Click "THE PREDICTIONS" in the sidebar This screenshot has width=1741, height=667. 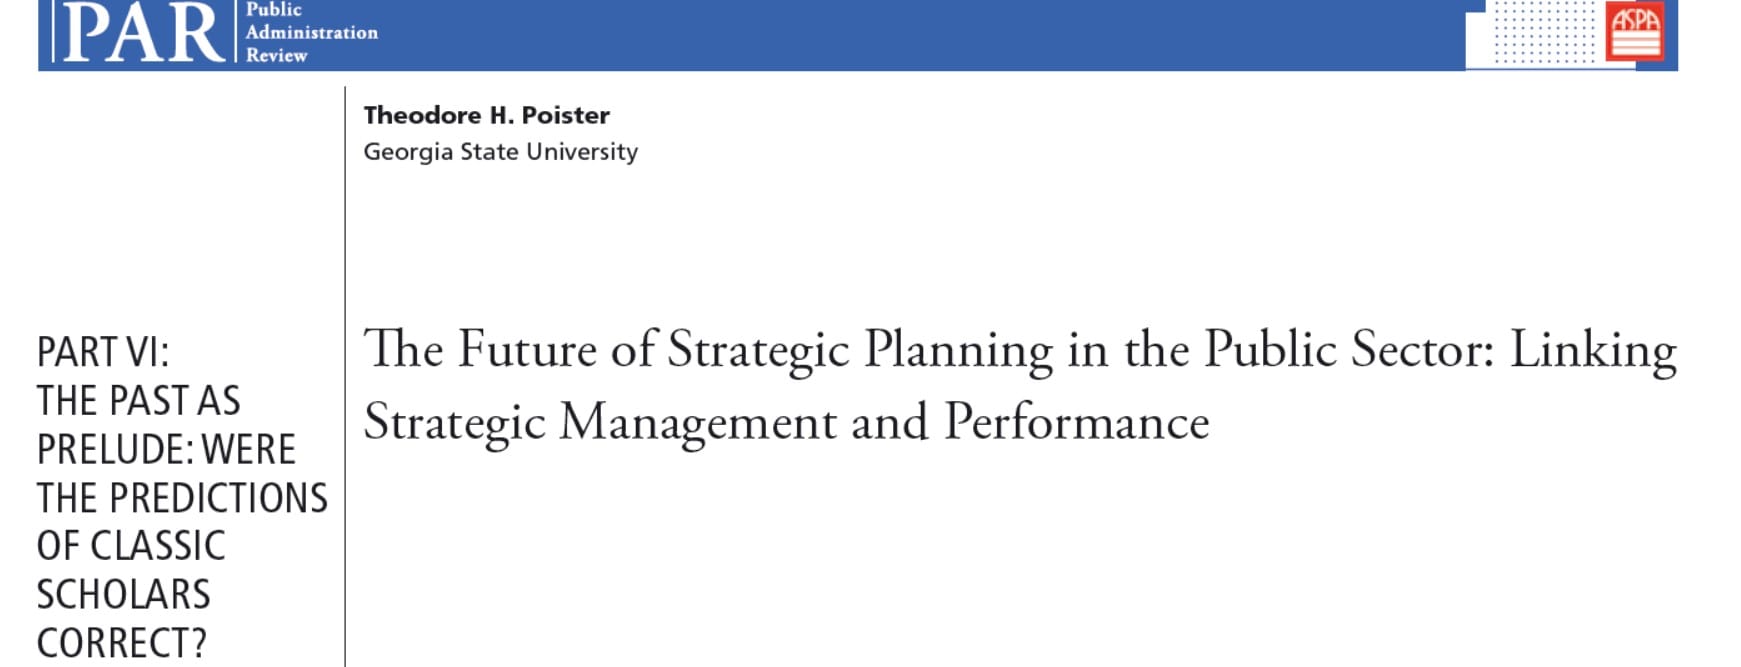[182, 498]
